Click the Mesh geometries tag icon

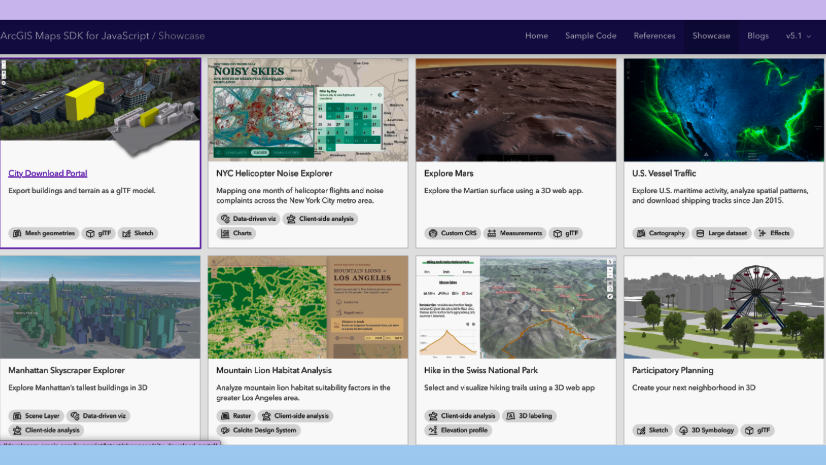17,233
